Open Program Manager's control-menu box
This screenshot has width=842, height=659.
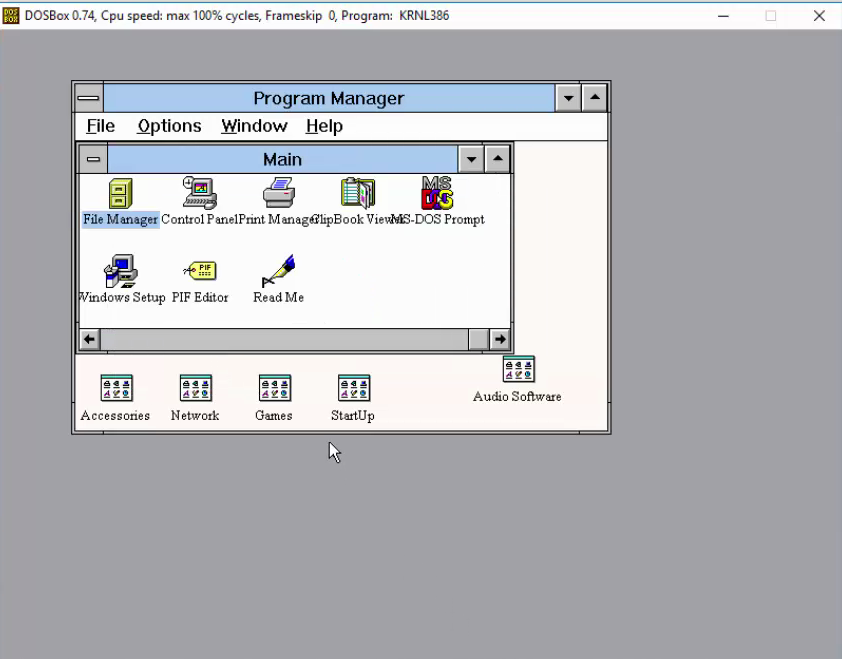point(88,97)
